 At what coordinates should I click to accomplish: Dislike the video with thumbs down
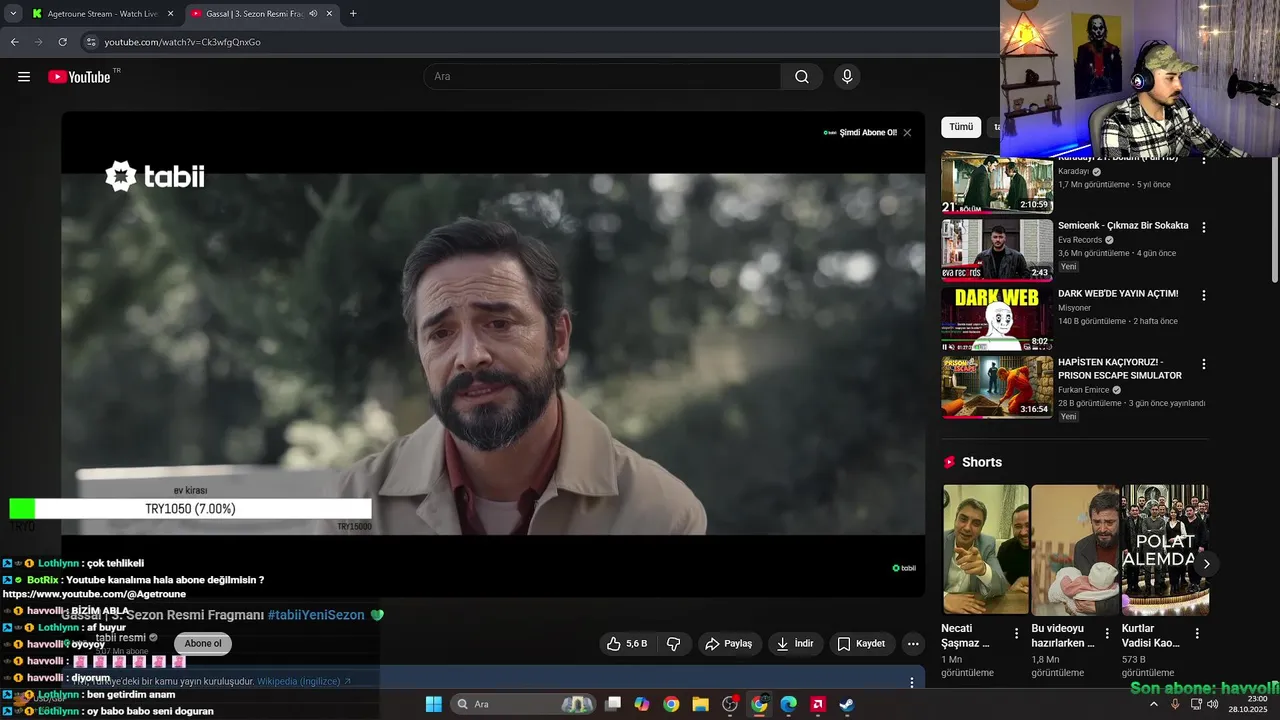(674, 644)
